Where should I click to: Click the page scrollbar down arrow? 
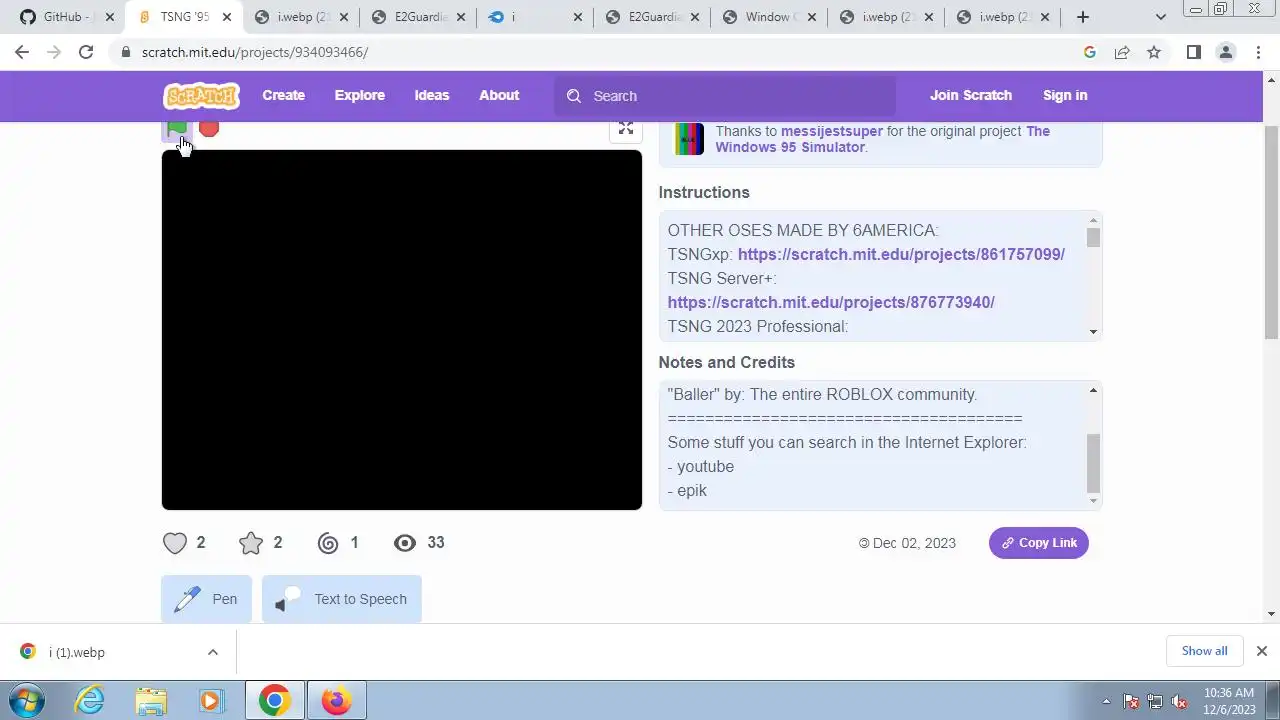coord(1272,614)
